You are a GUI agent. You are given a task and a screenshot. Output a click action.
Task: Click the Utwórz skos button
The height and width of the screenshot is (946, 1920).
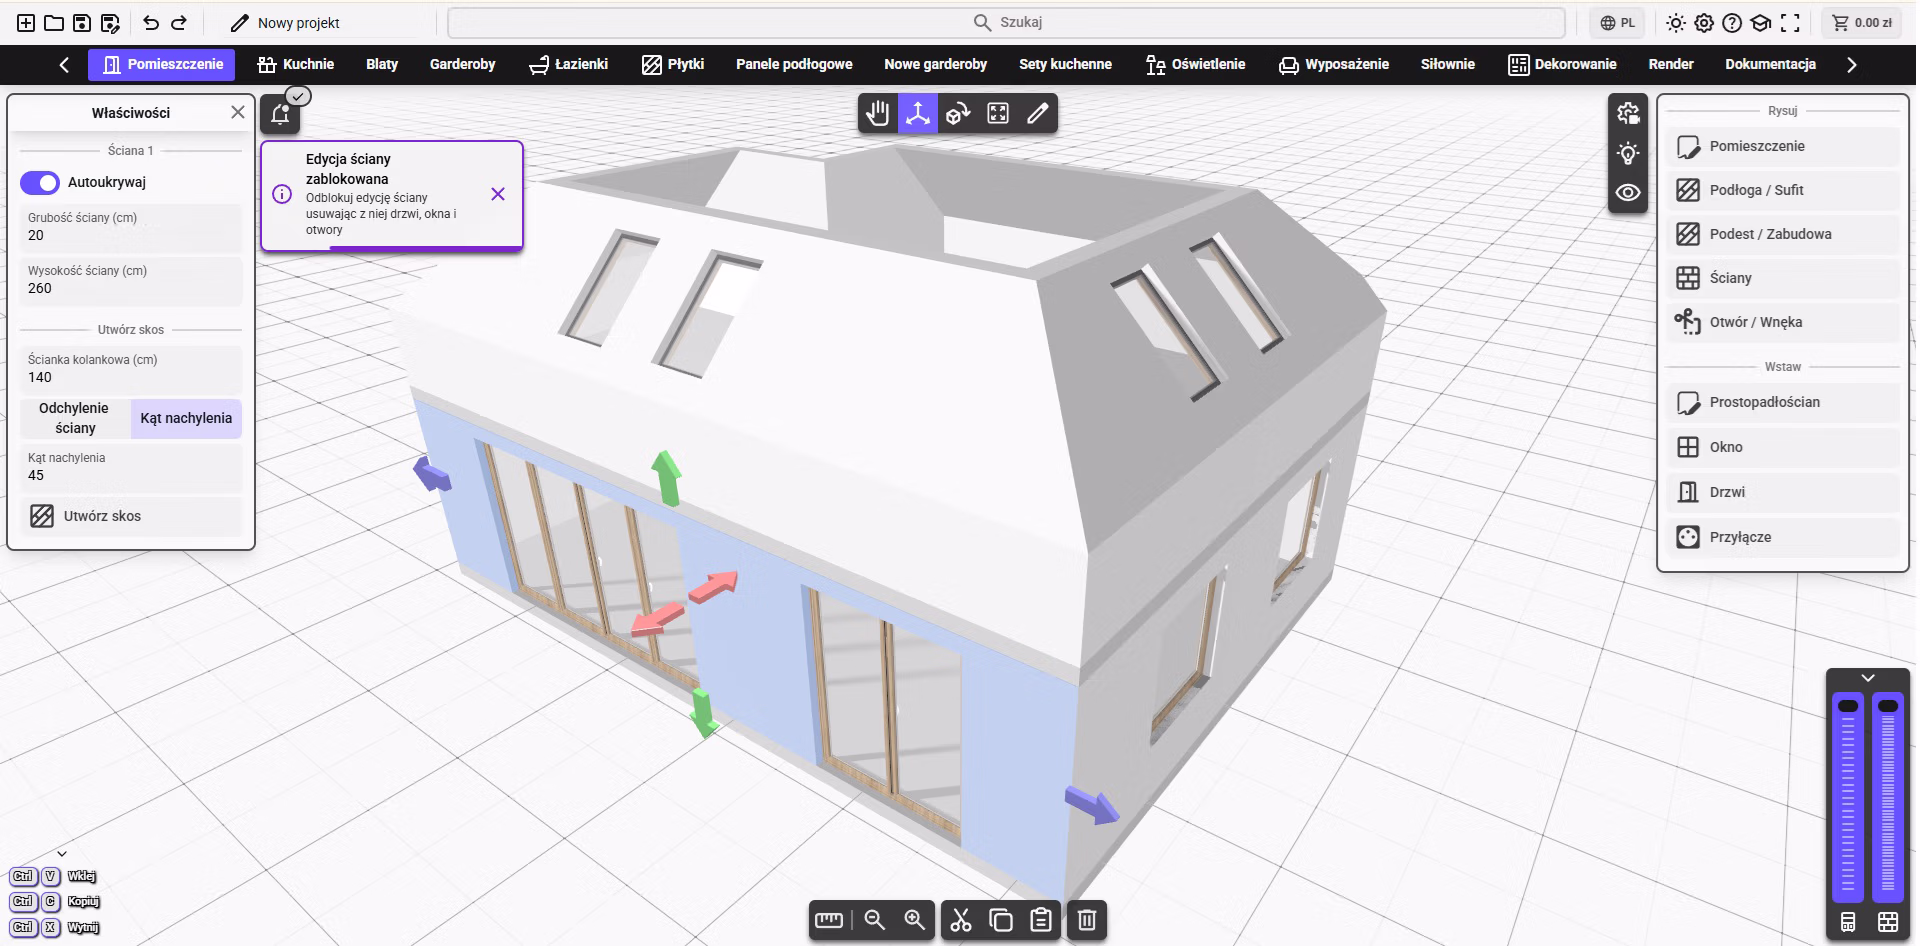click(131, 516)
